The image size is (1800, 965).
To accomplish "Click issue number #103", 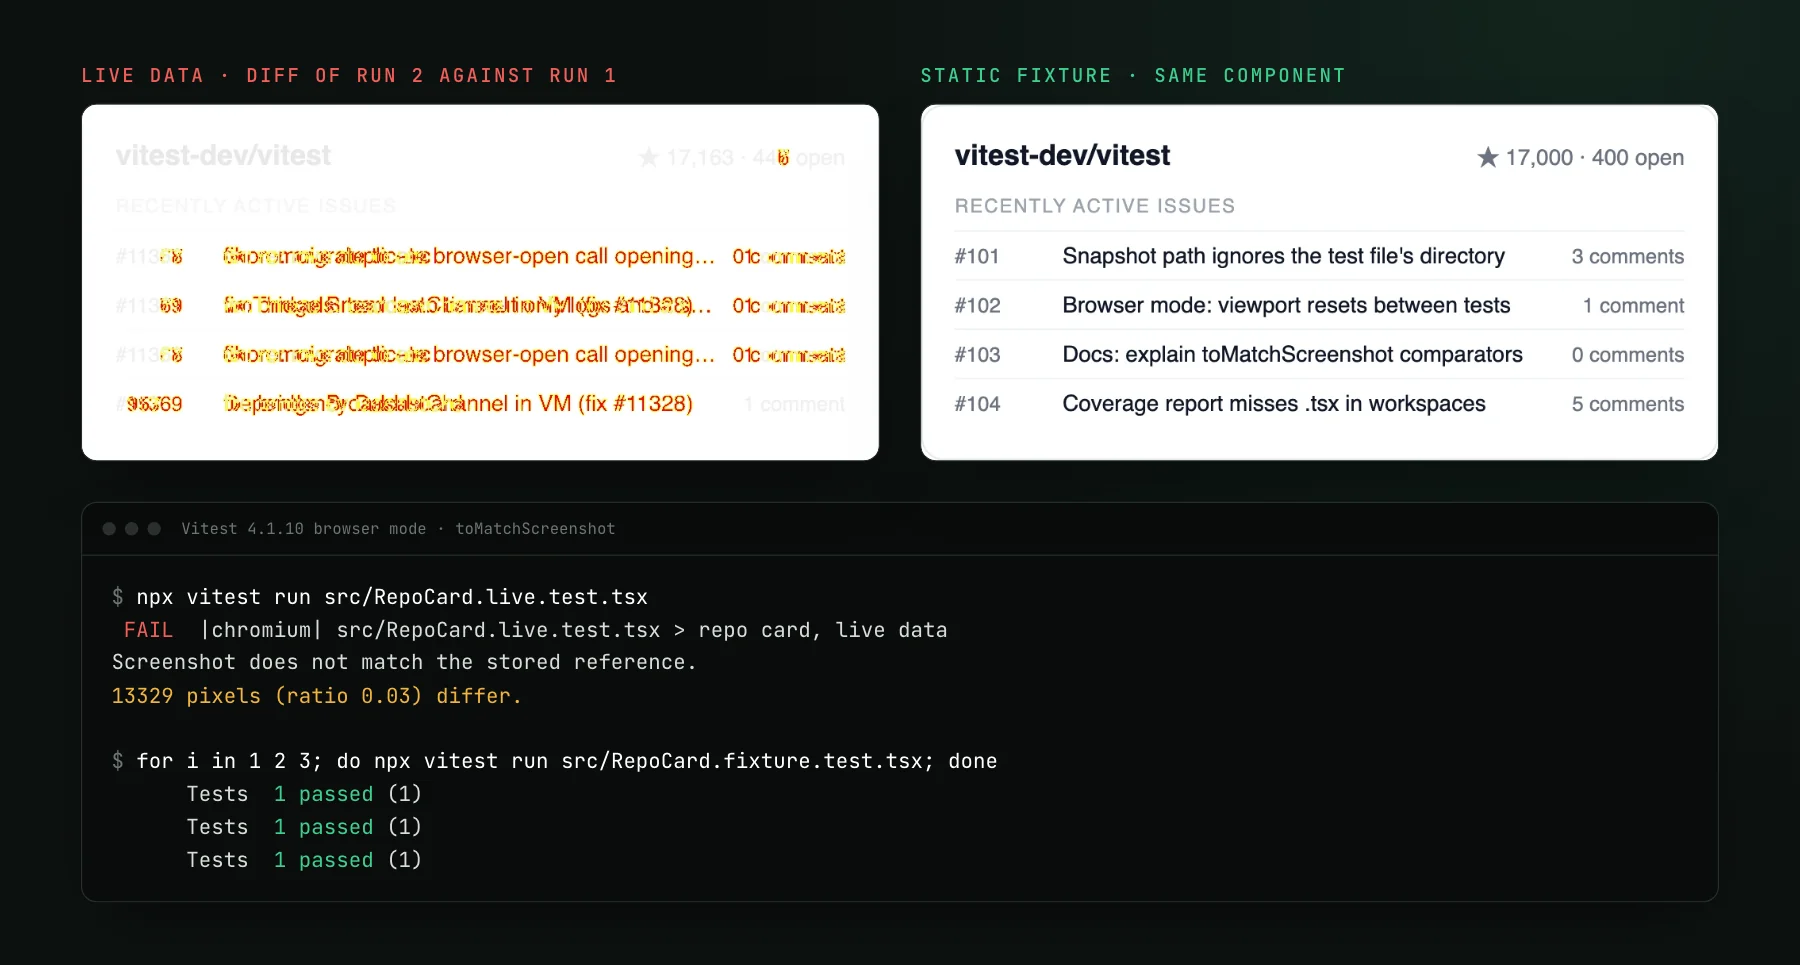I will click(x=977, y=354).
